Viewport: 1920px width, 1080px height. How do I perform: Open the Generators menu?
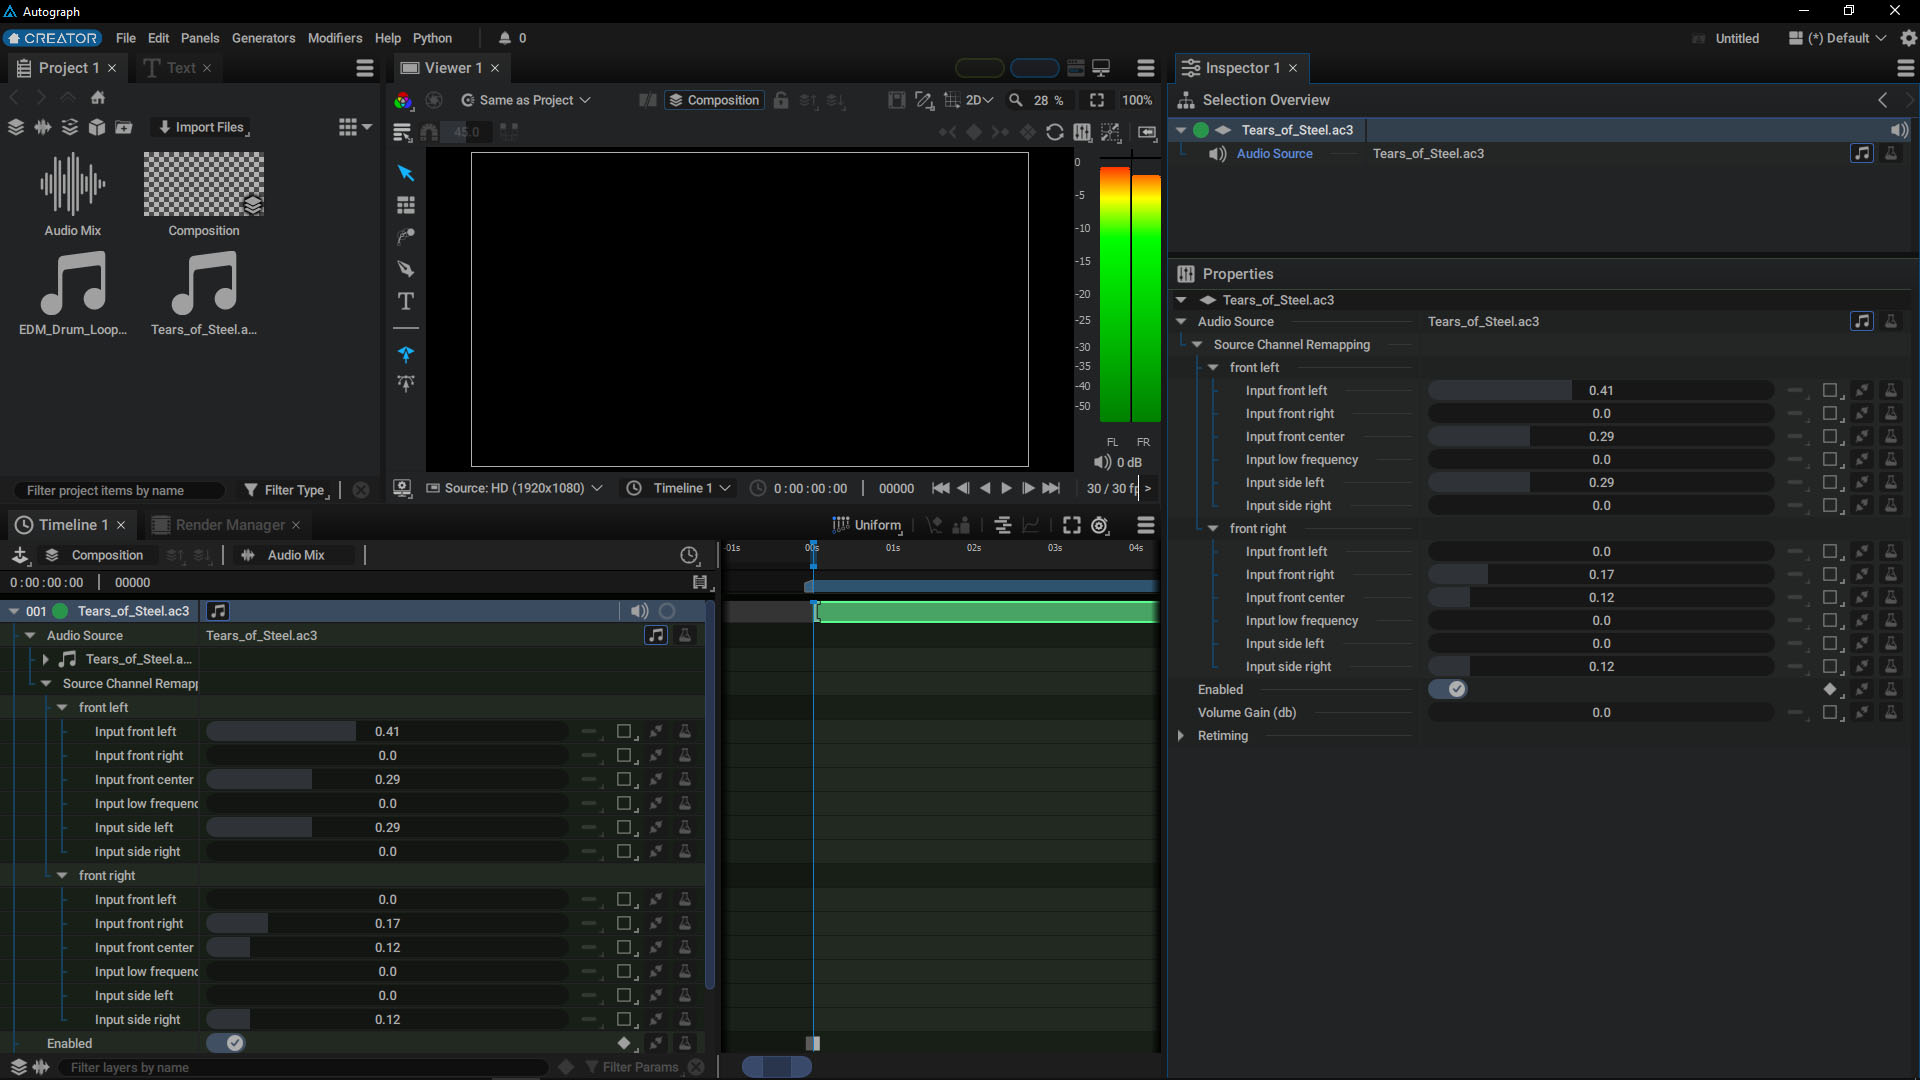pyautogui.click(x=263, y=38)
